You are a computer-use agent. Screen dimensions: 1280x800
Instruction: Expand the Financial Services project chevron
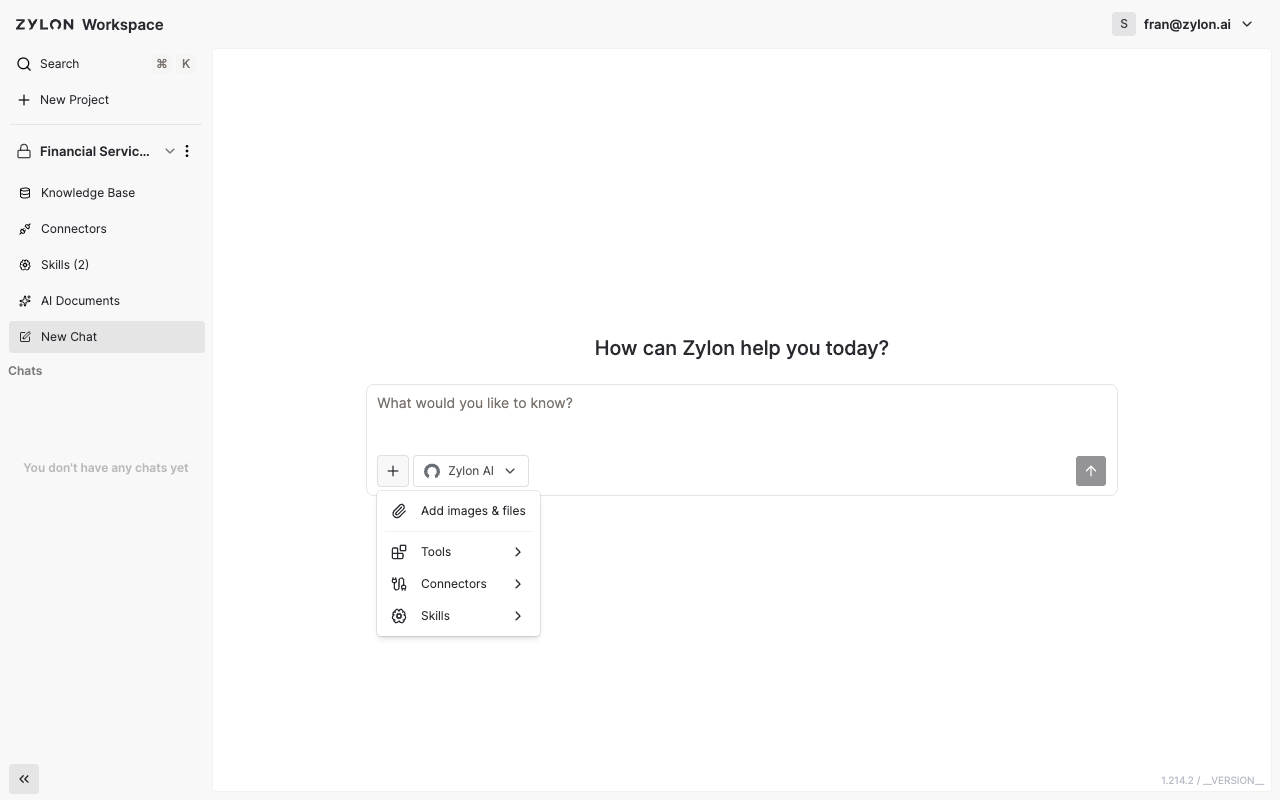pyautogui.click(x=170, y=151)
